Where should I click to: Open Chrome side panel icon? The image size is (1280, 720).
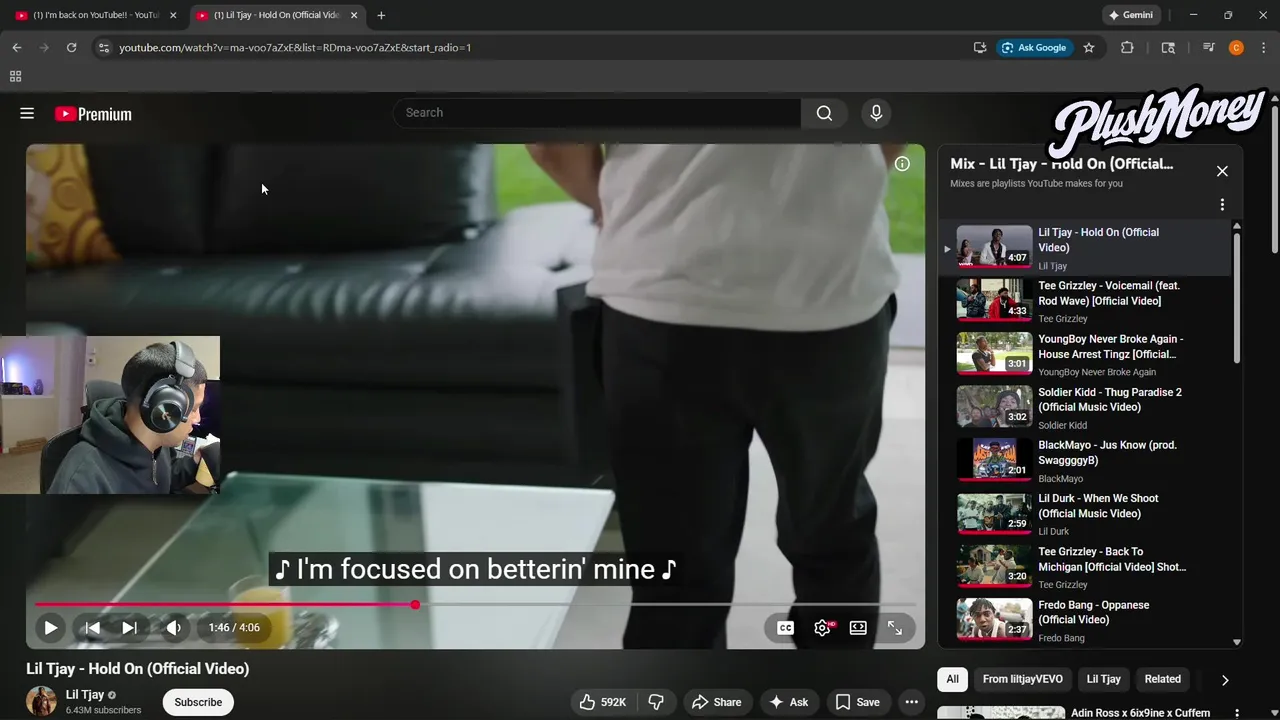[1168, 47]
